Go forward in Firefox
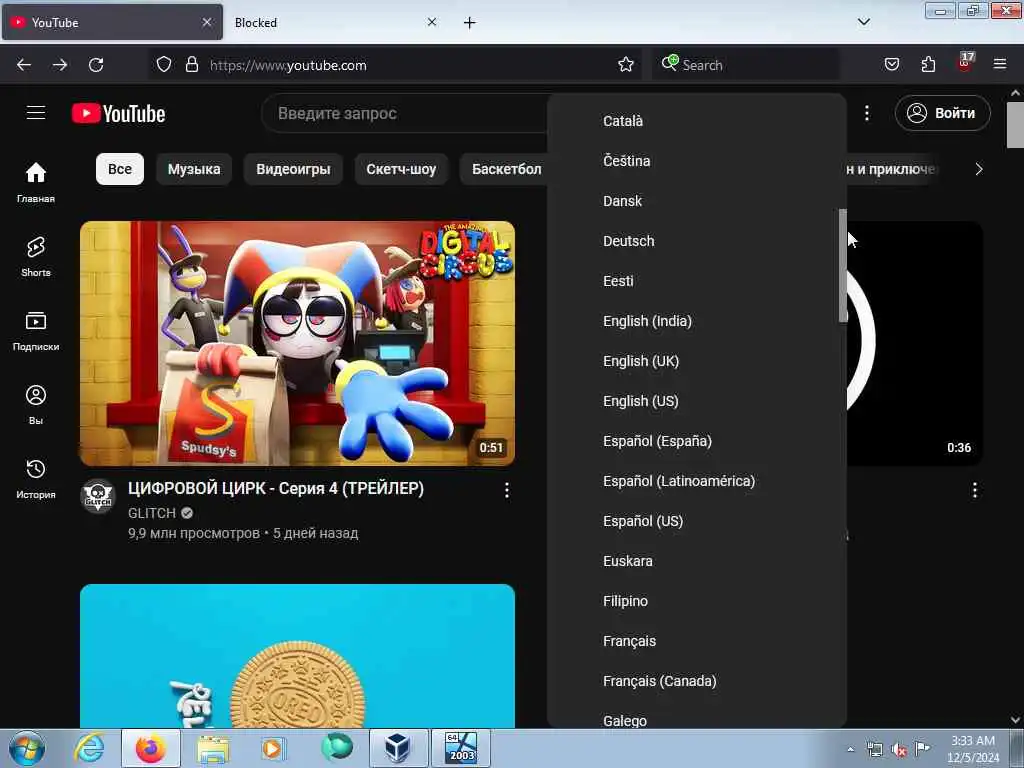This screenshot has height=768, width=1024. pyautogui.click(x=60, y=65)
